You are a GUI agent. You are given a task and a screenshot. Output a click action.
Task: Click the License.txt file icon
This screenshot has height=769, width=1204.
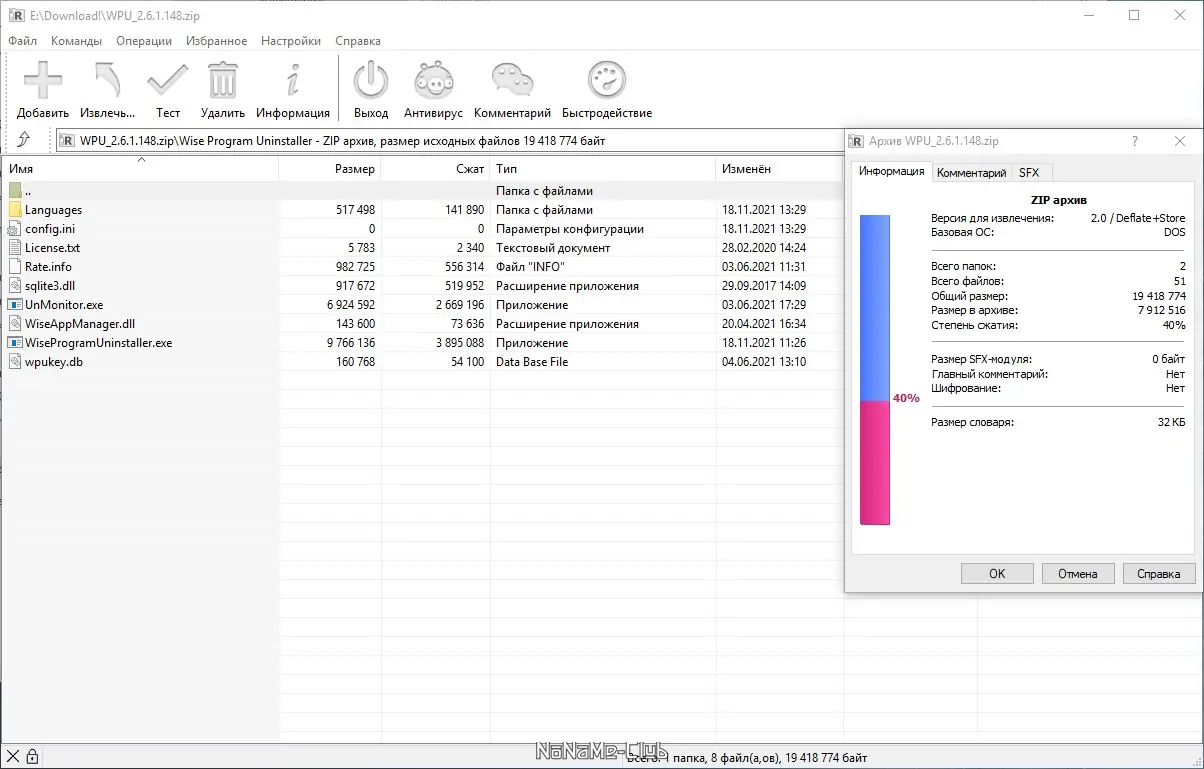tap(15, 248)
